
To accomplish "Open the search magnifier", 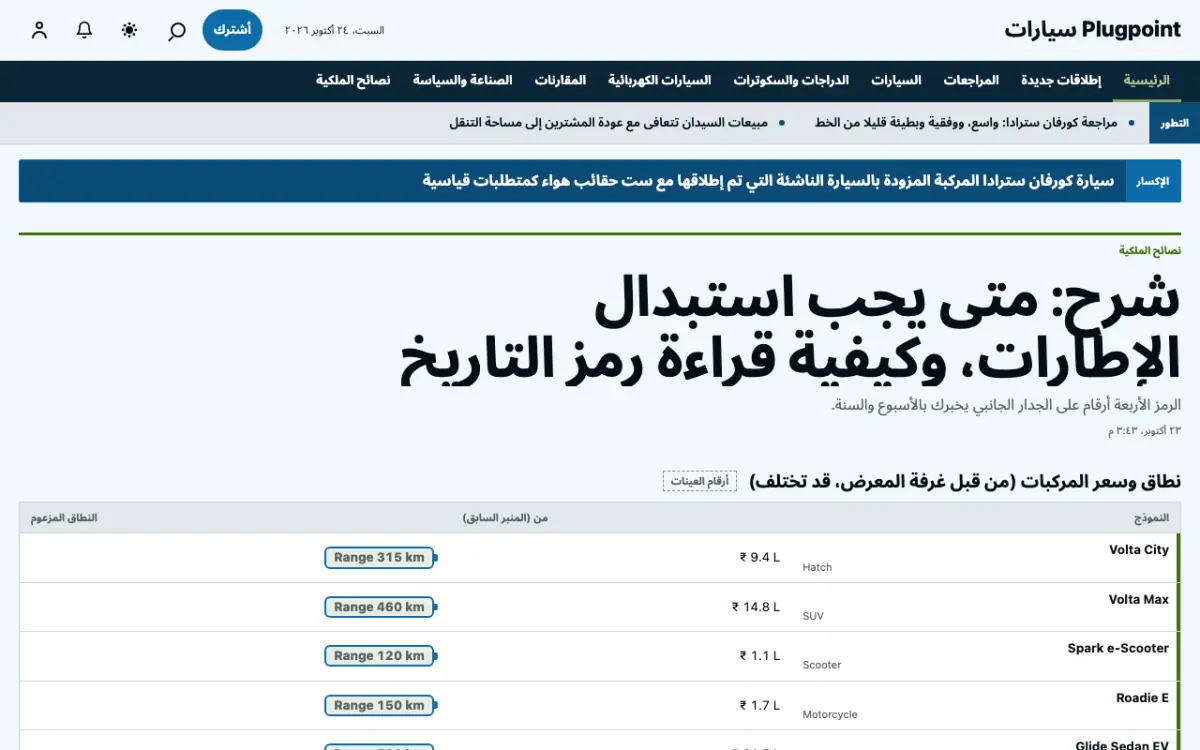I will pyautogui.click(x=176, y=30).
